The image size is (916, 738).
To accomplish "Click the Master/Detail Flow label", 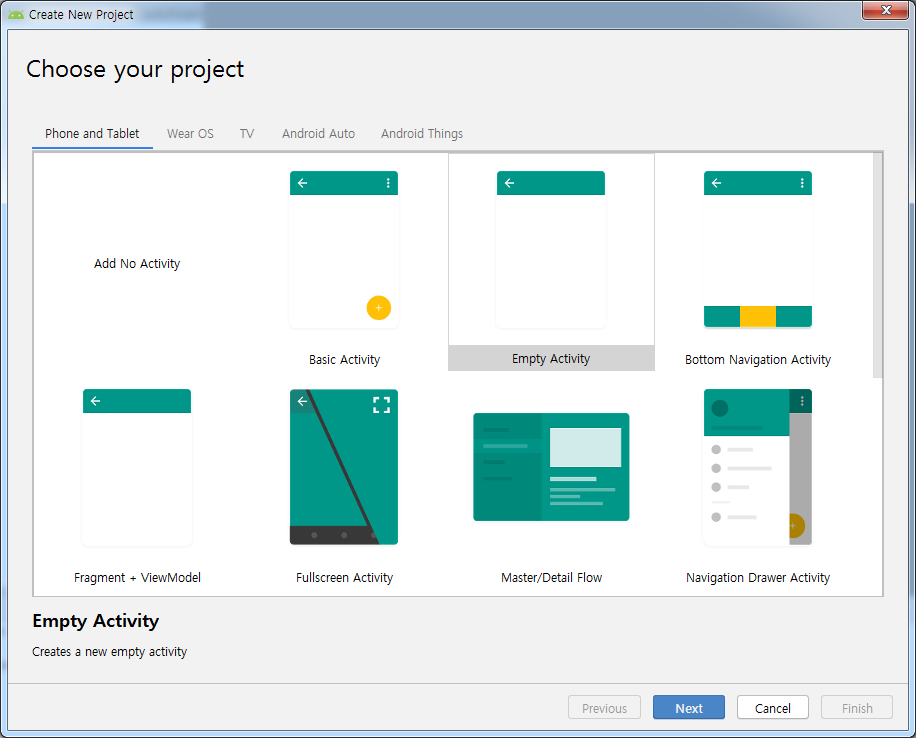I will pos(551,577).
